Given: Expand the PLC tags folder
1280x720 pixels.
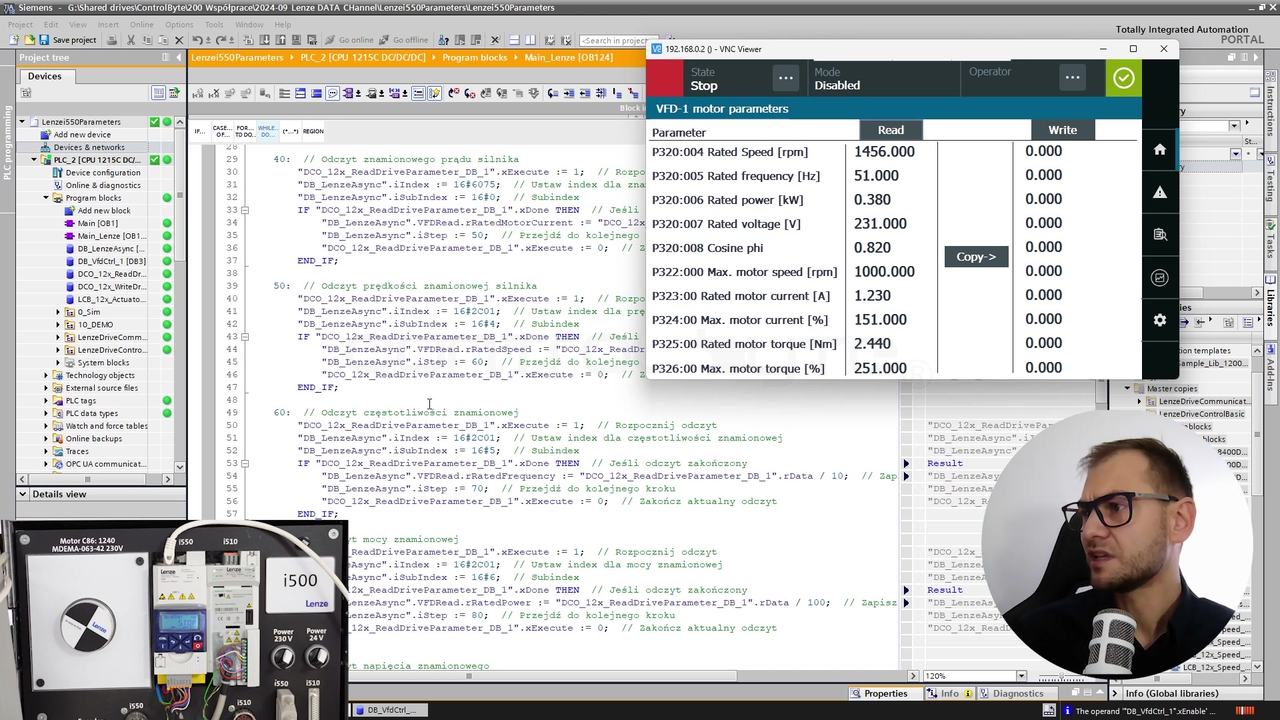Looking at the screenshot, I should click(x=46, y=401).
